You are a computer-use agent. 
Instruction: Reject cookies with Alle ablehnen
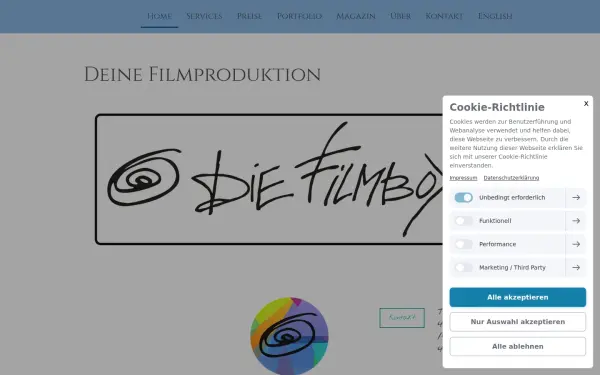click(x=517, y=346)
